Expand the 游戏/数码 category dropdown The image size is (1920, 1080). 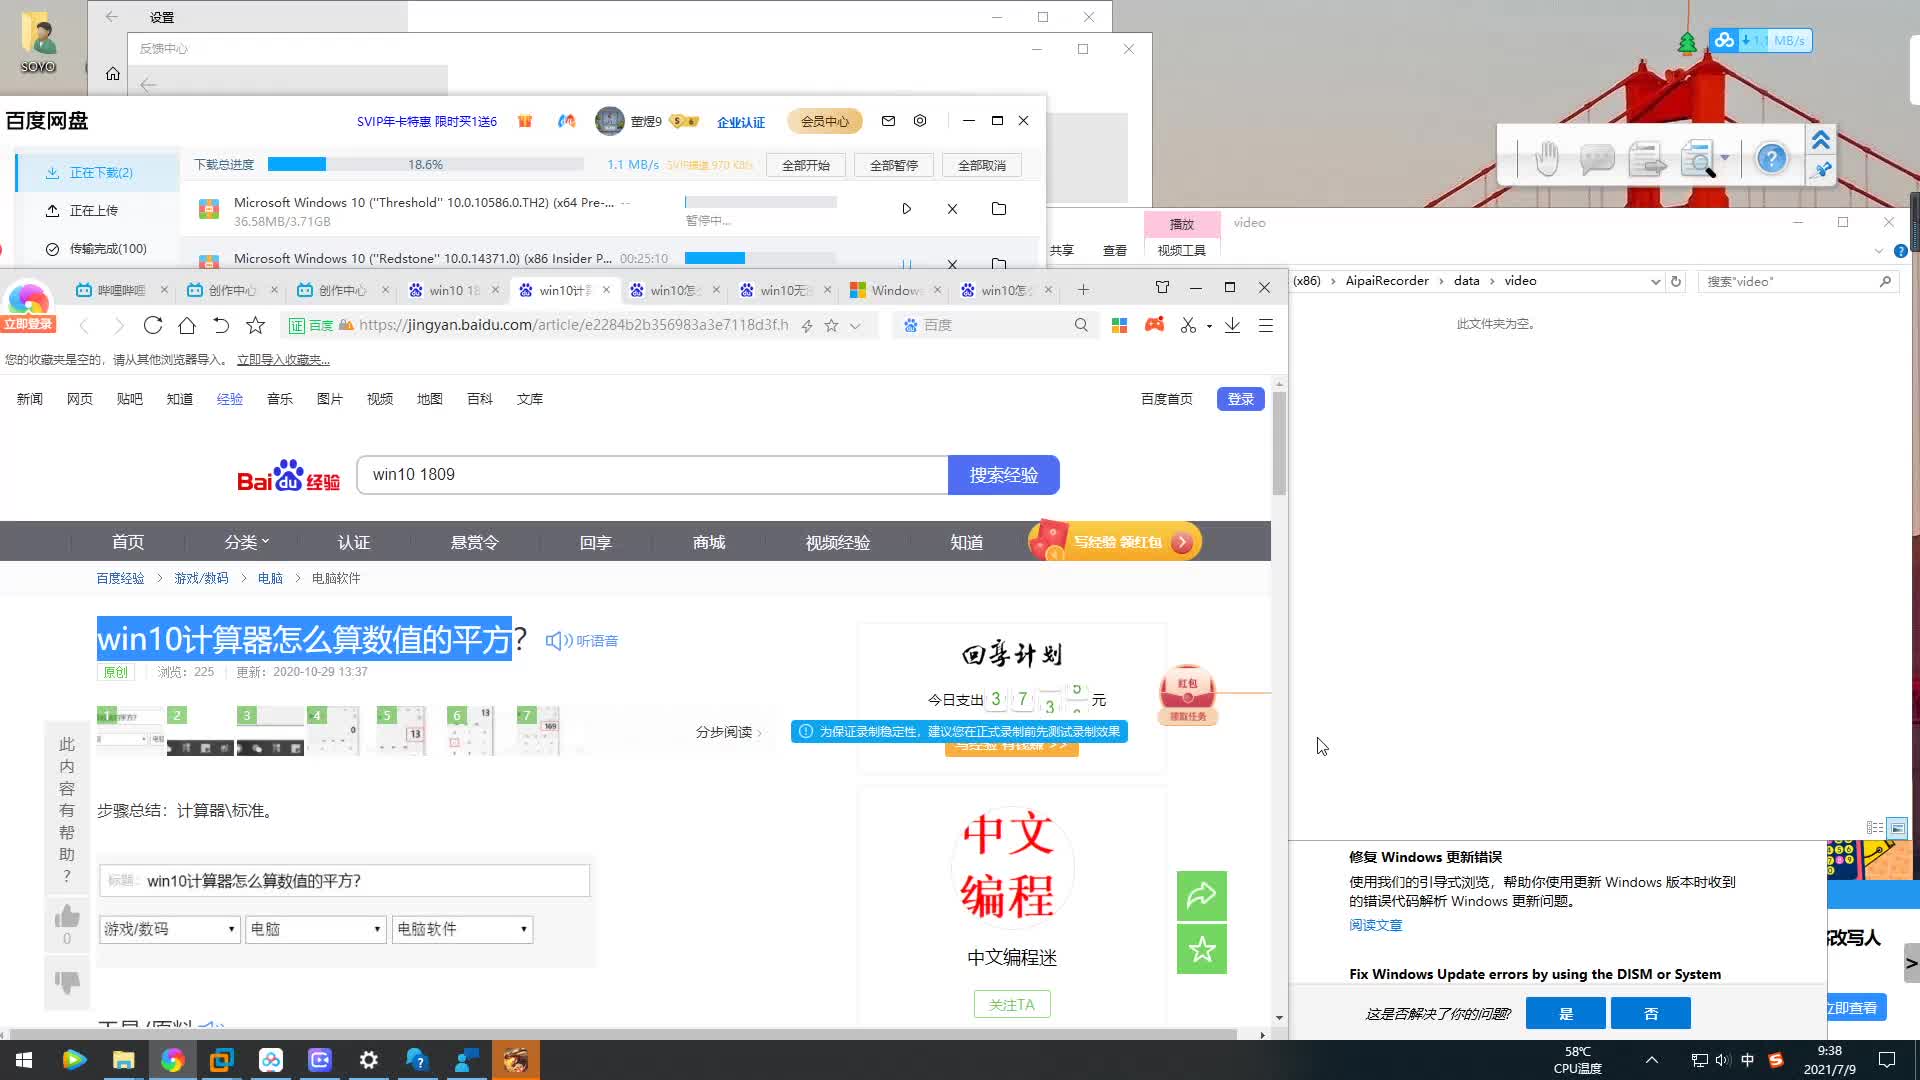[170, 929]
